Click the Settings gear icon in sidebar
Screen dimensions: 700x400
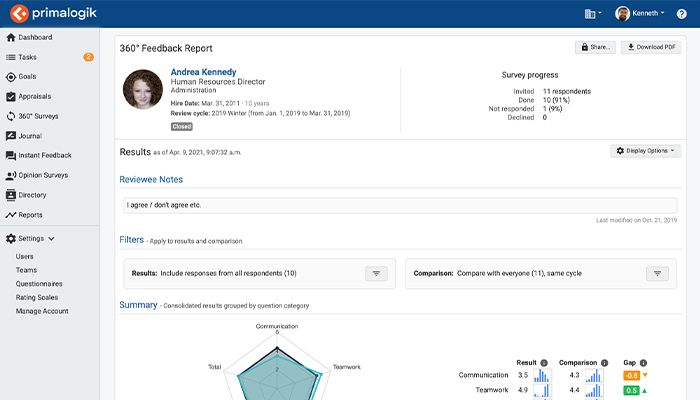[x=11, y=239]
